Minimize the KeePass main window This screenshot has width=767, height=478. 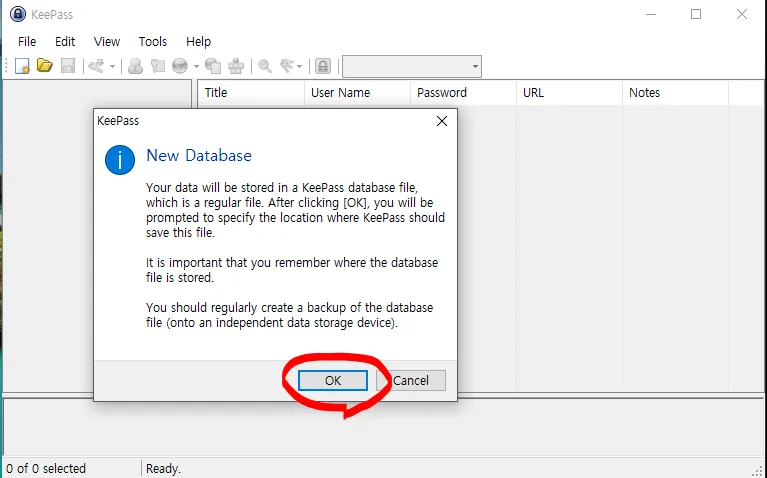coord(651,14)
